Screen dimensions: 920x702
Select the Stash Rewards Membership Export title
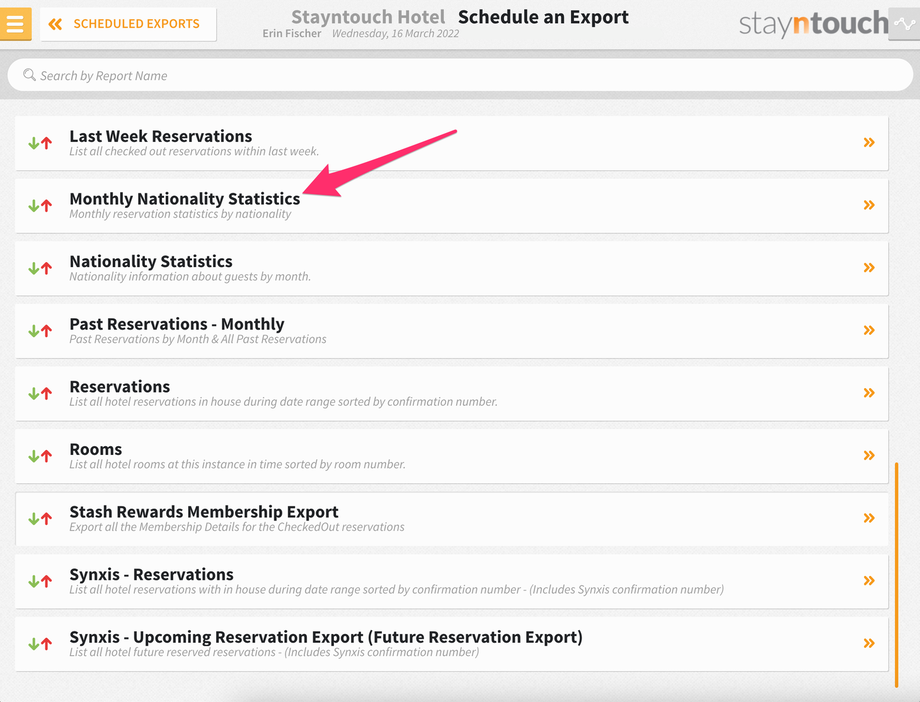[204, 512]
